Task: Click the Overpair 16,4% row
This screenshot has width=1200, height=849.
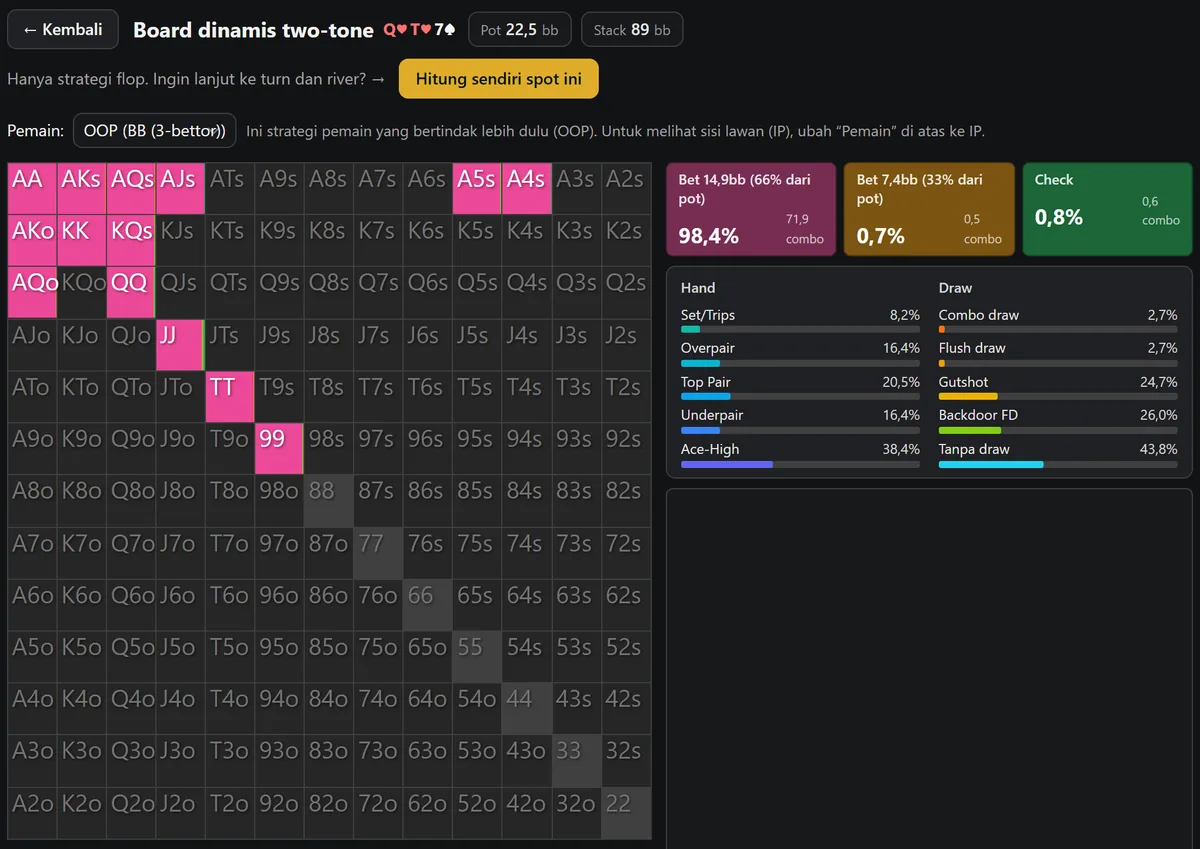Action: click(x=800, y=354)
